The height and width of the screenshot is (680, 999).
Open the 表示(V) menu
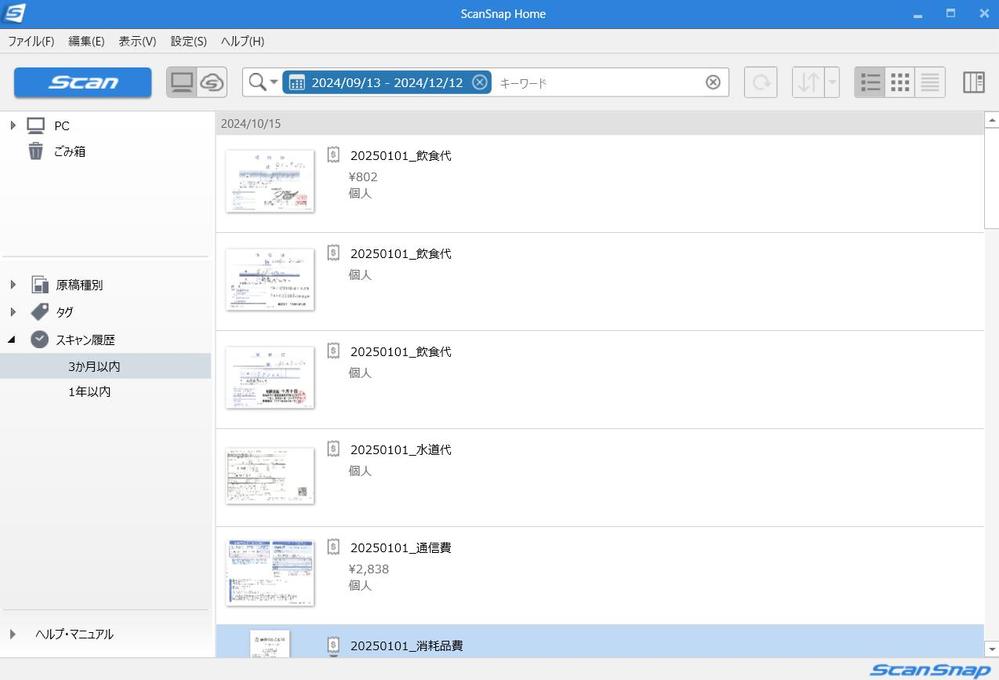coord(137,41)
